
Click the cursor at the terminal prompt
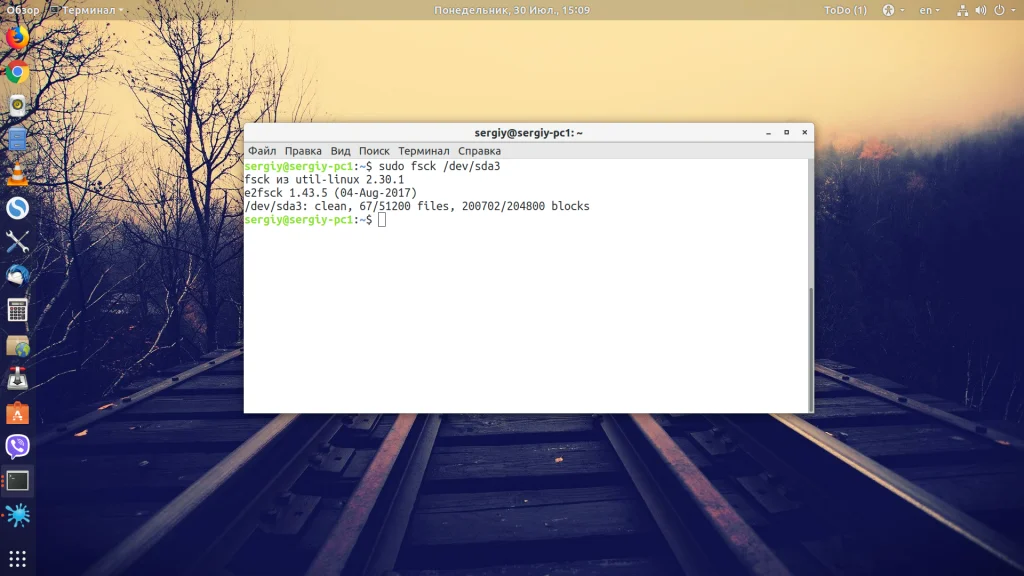pyautogui.click(x=382, y=220)
